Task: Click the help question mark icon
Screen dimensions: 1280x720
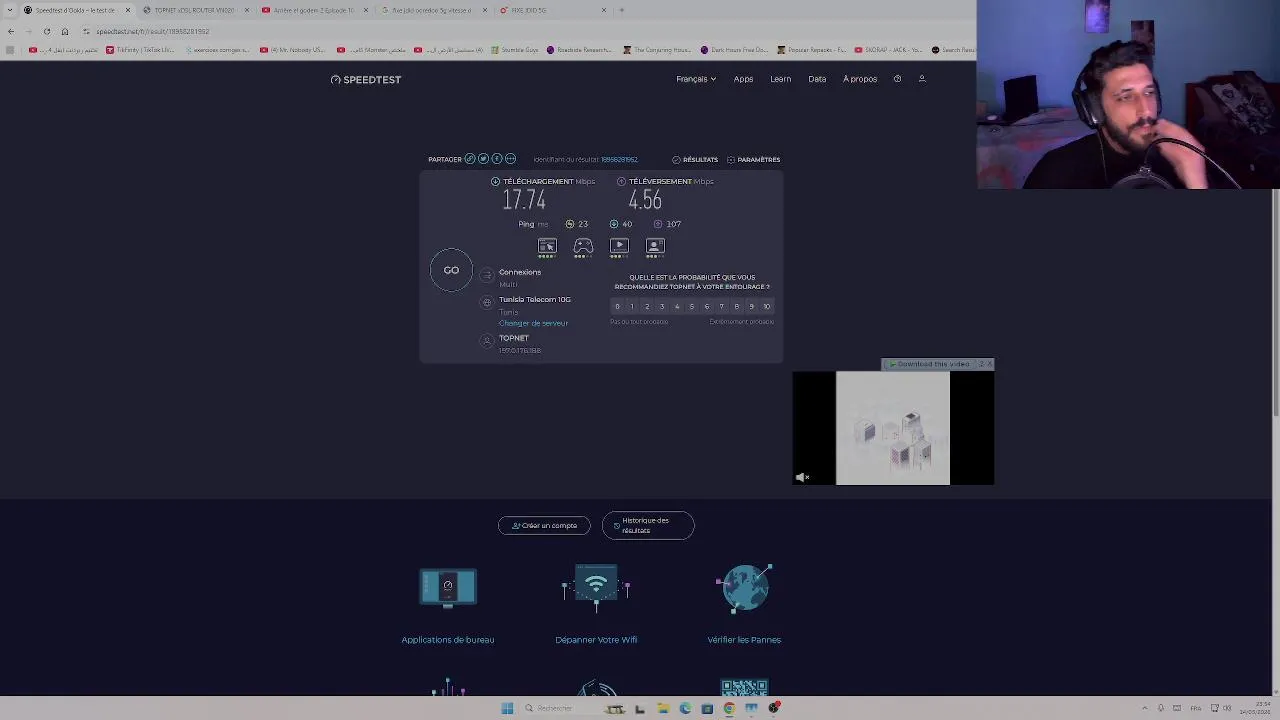Action: click(x=897, y=79)
